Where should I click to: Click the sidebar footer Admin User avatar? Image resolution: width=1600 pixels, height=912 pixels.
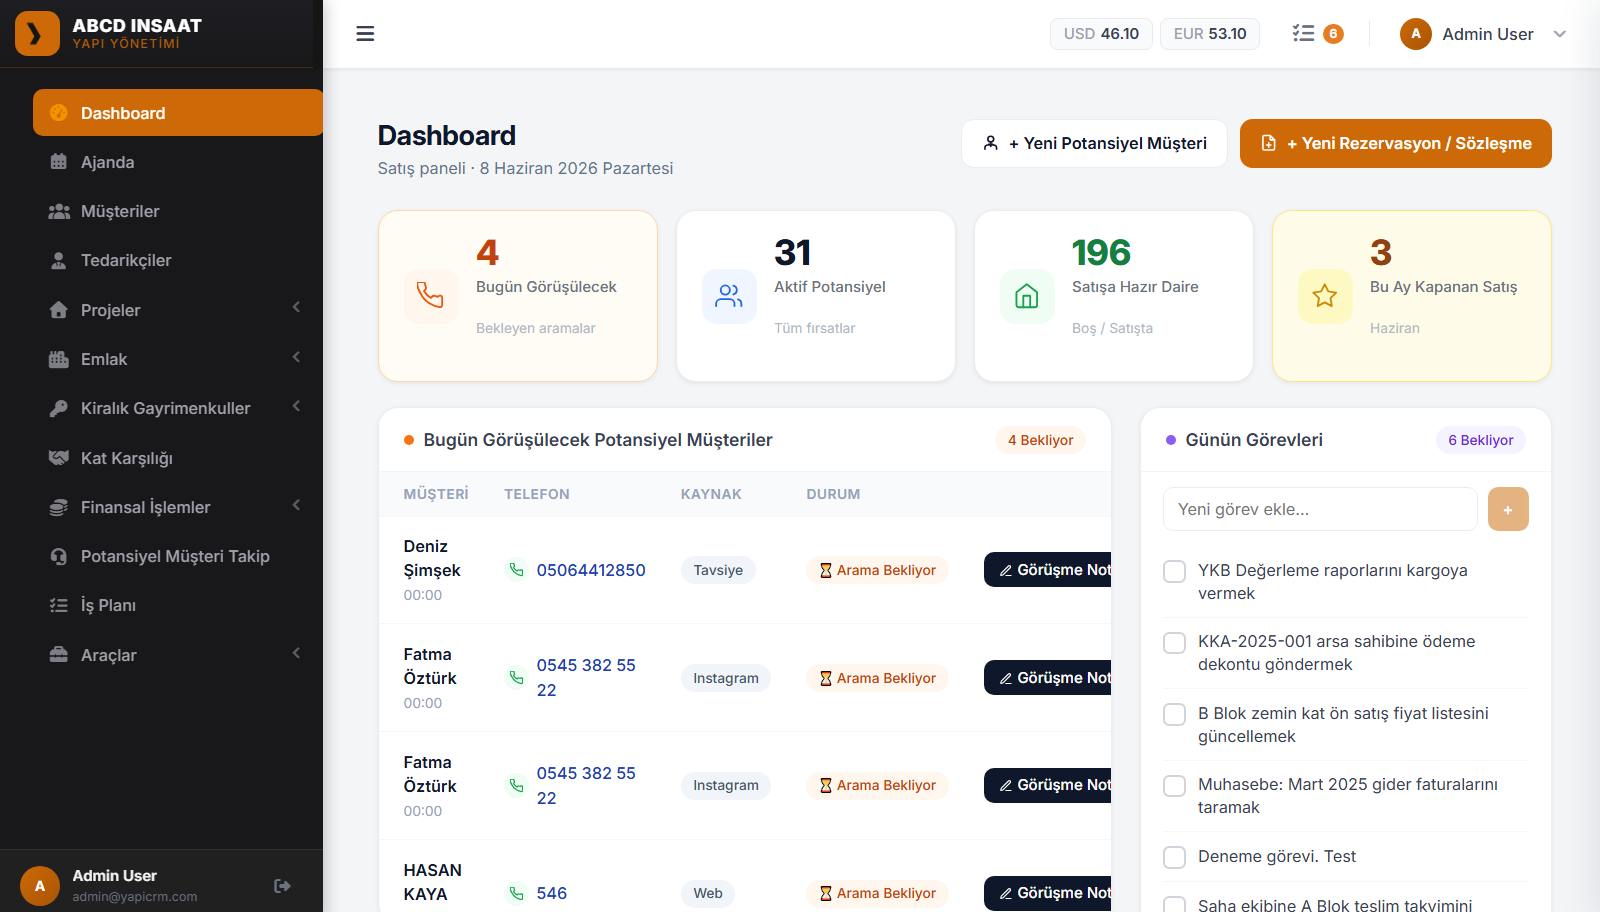click(40, 886)
